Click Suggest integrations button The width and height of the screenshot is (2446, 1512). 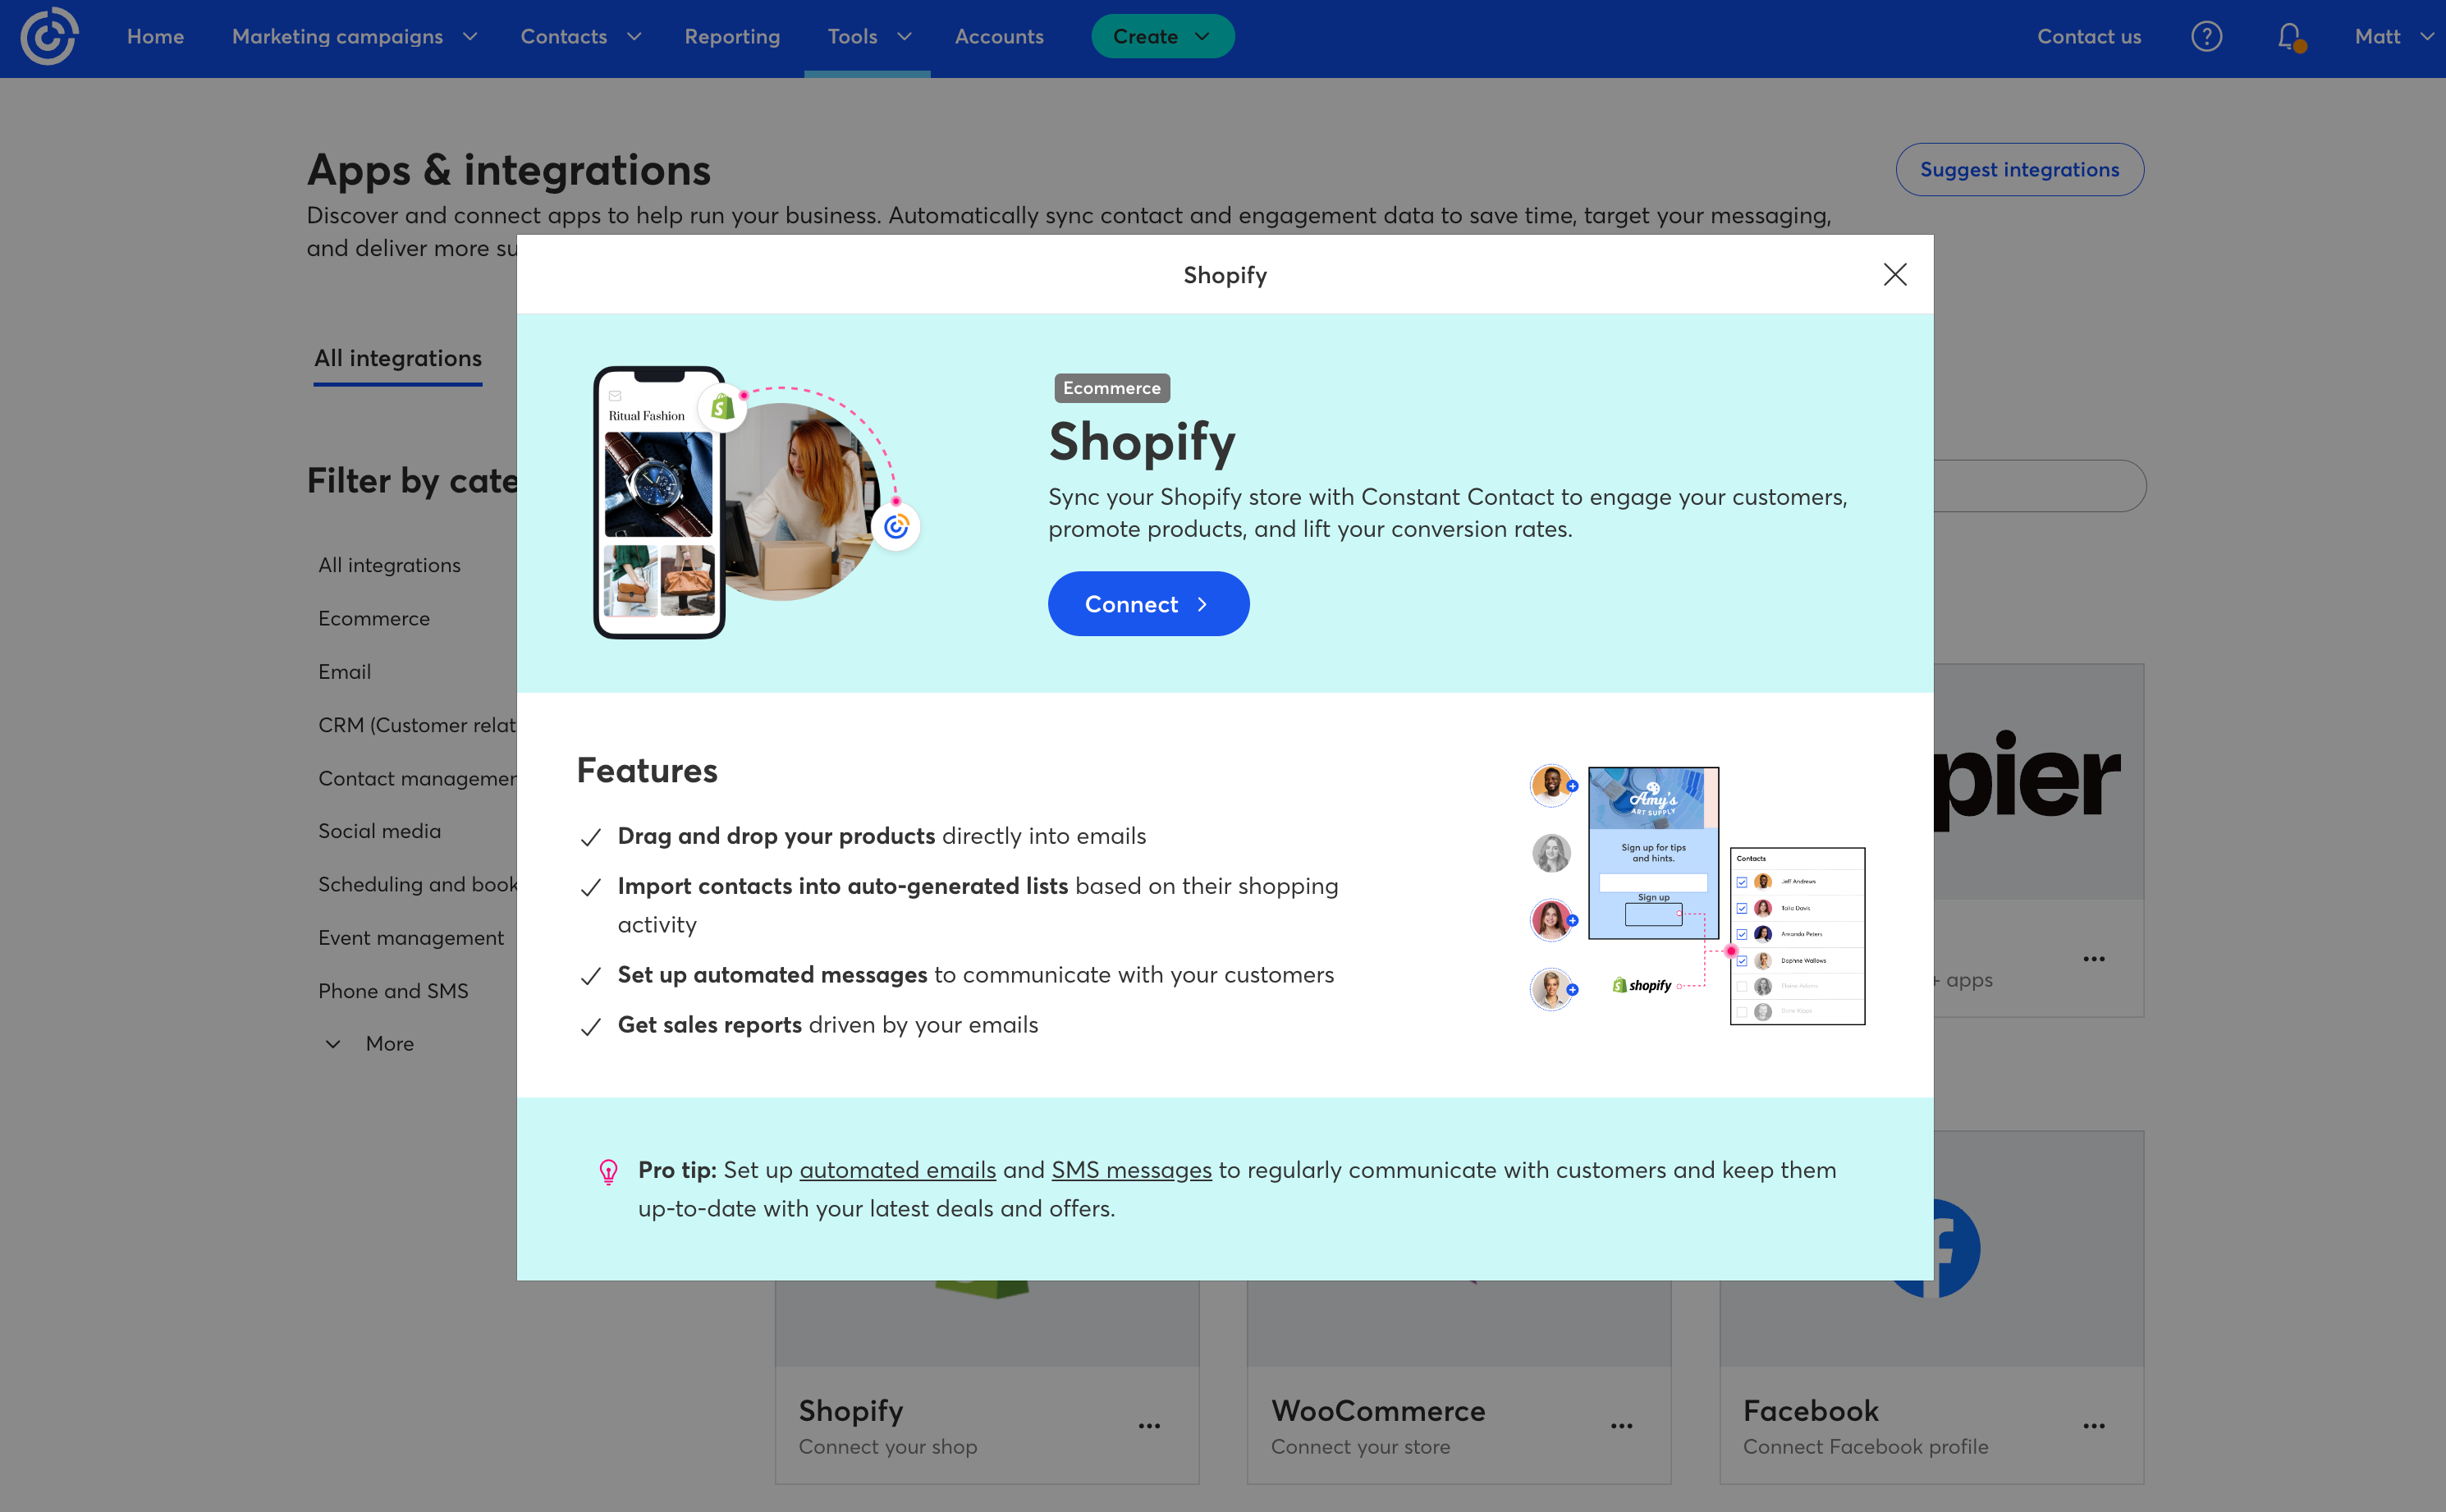coord(2019,170)
